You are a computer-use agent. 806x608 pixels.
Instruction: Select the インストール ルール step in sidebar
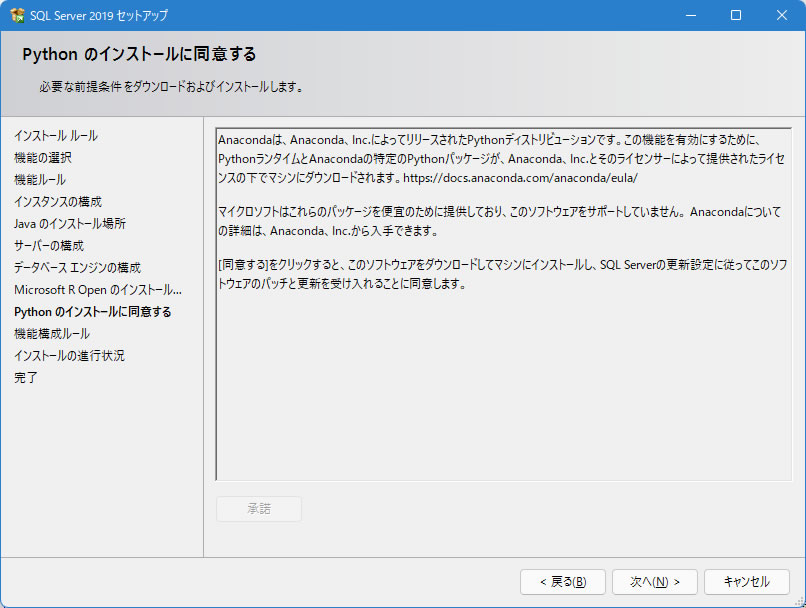[x=56, y=136]
